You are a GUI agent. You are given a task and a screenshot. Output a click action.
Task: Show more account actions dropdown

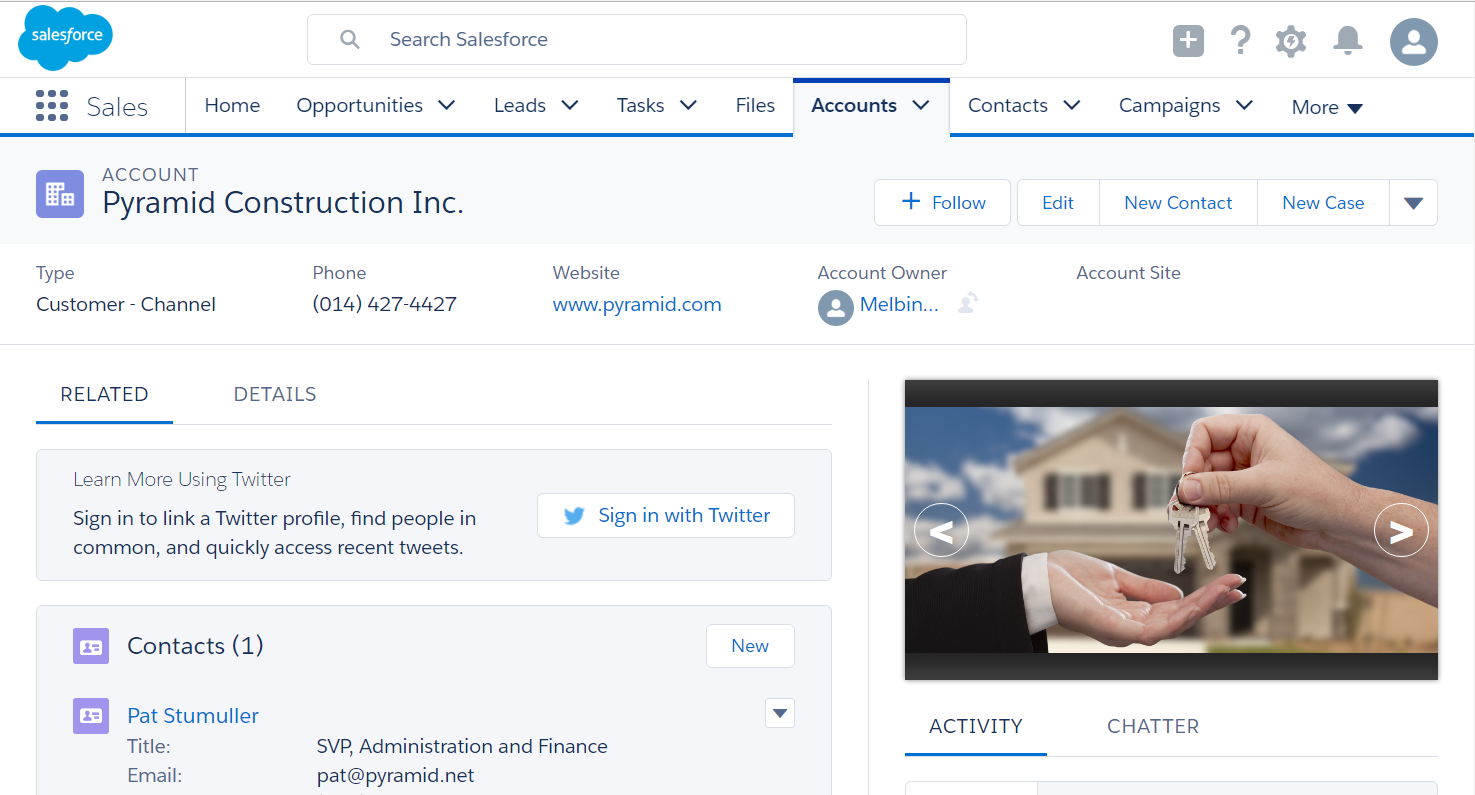(x=1413, y=203)
